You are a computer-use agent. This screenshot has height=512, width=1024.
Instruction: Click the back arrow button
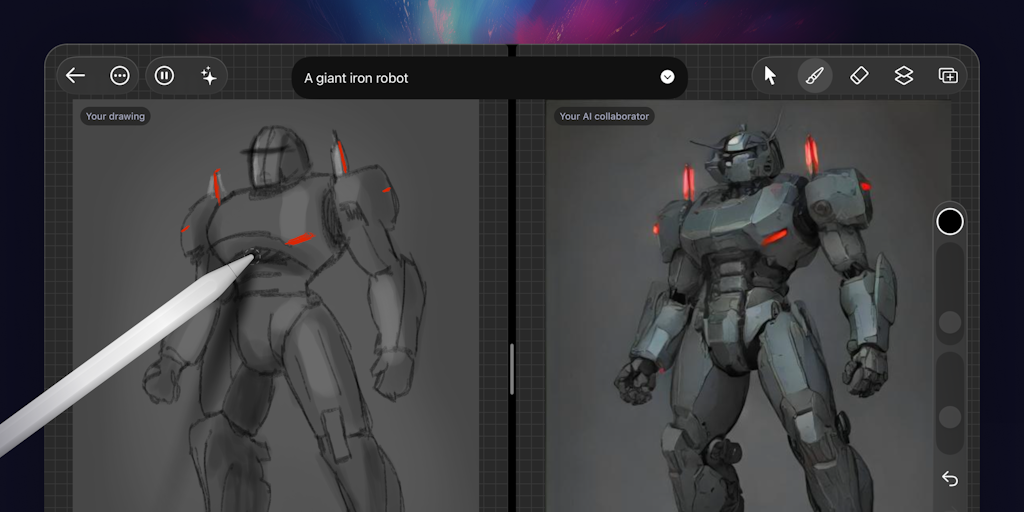[76, 76]
